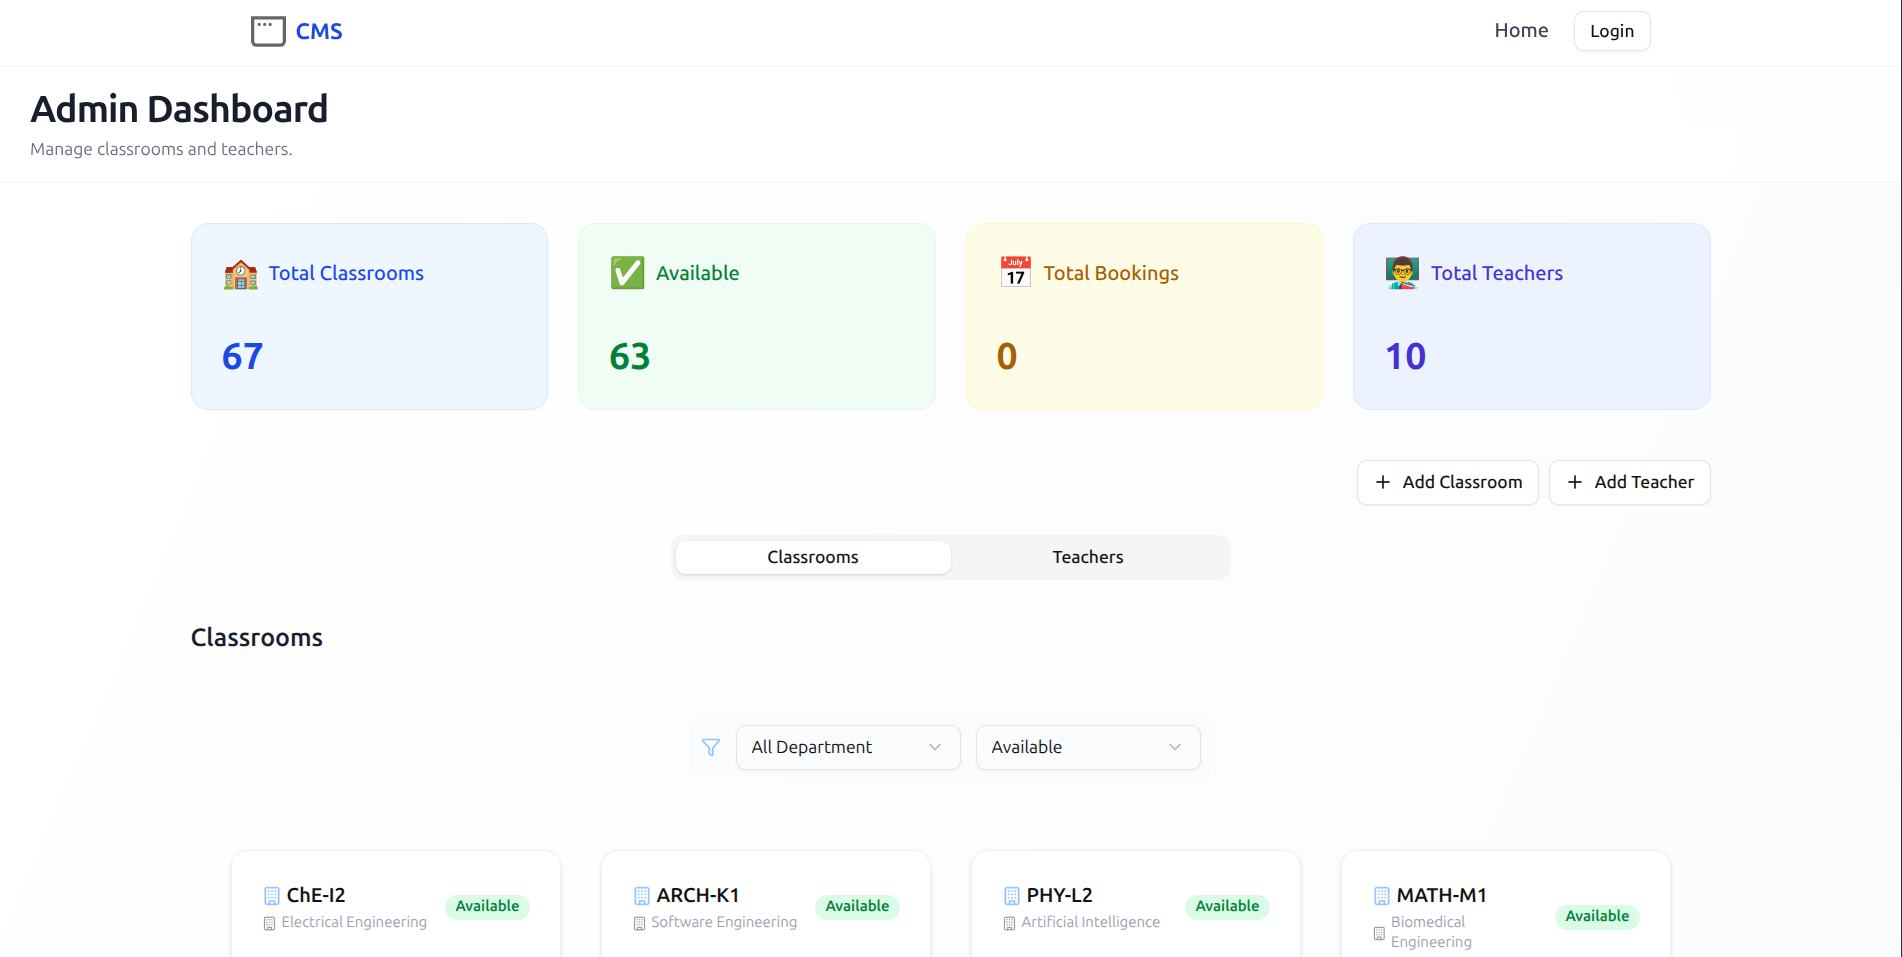The height and width of the screenshot is (957, 1902).
Task: Click the Add Teacher button
Action: click(1630, 482)
